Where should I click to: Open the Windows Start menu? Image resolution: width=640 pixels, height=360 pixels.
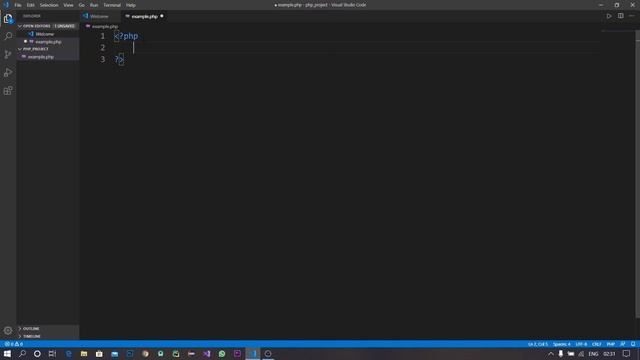pos(7,354)
